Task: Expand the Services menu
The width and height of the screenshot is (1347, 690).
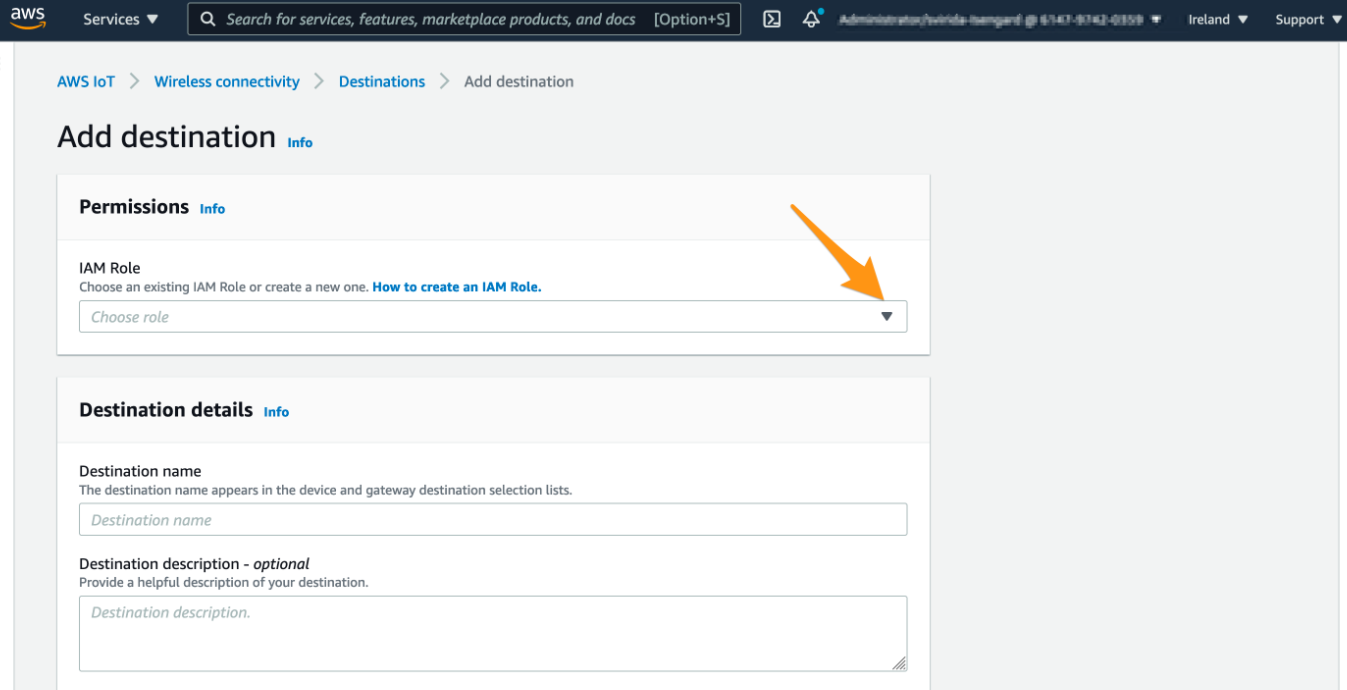Action: click(x=120, y=19)
